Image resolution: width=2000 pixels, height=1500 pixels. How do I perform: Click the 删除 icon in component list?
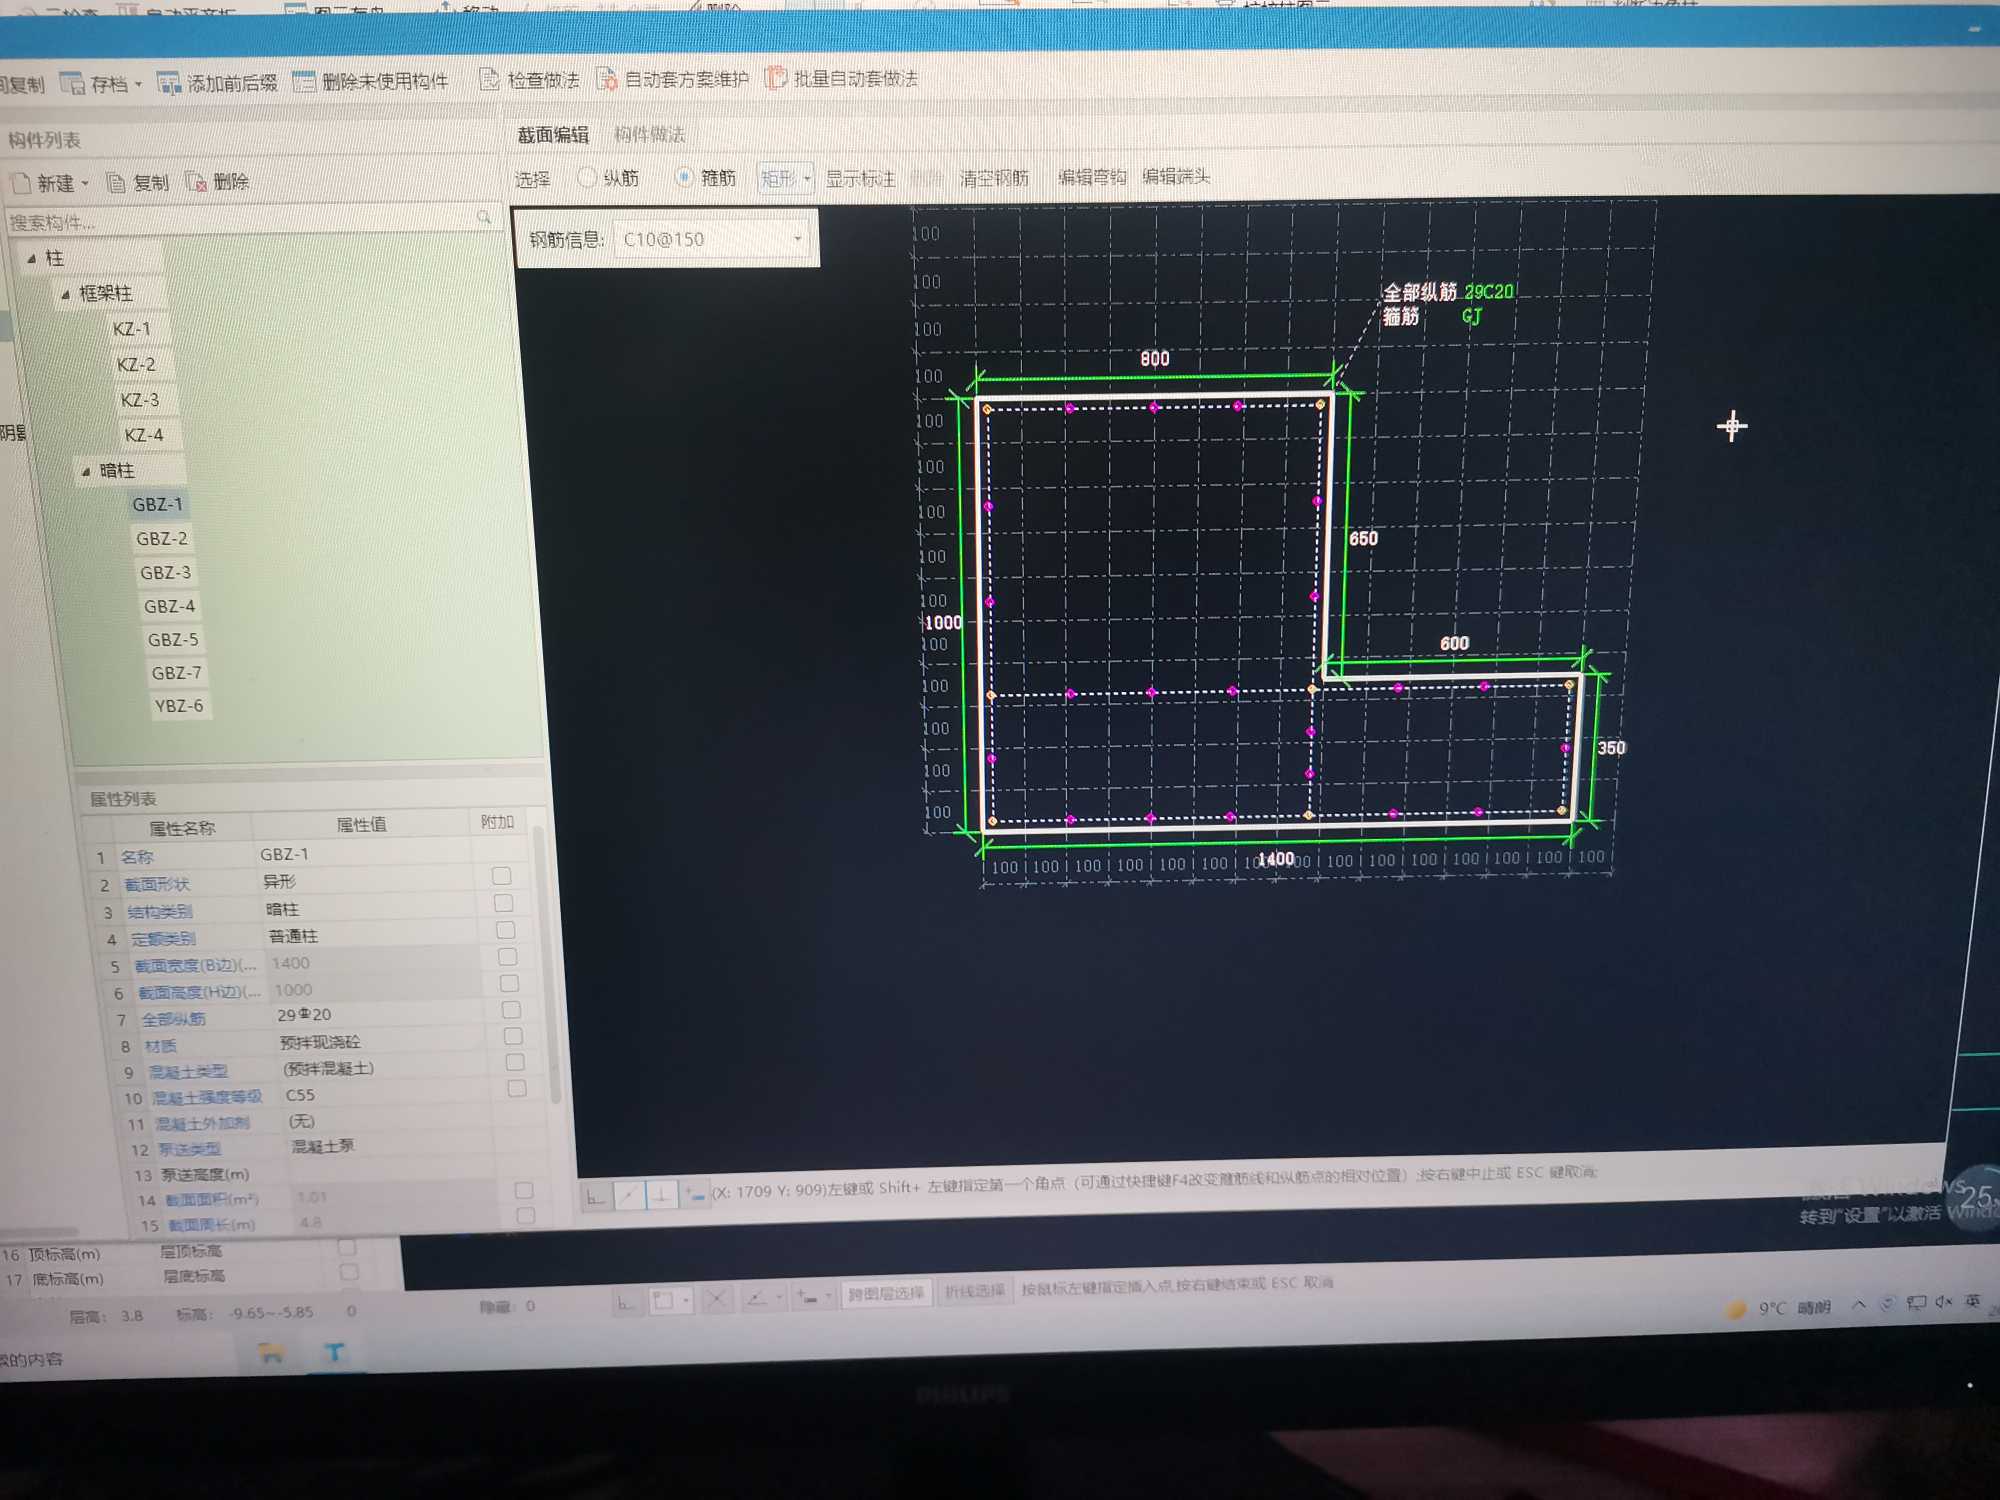pyautogui.click(x=195, y=182)
